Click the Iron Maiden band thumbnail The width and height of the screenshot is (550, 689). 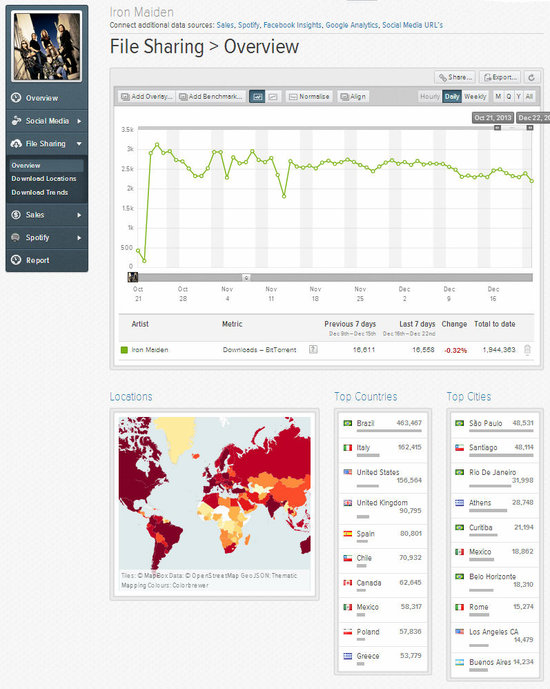tap(47, 46)
